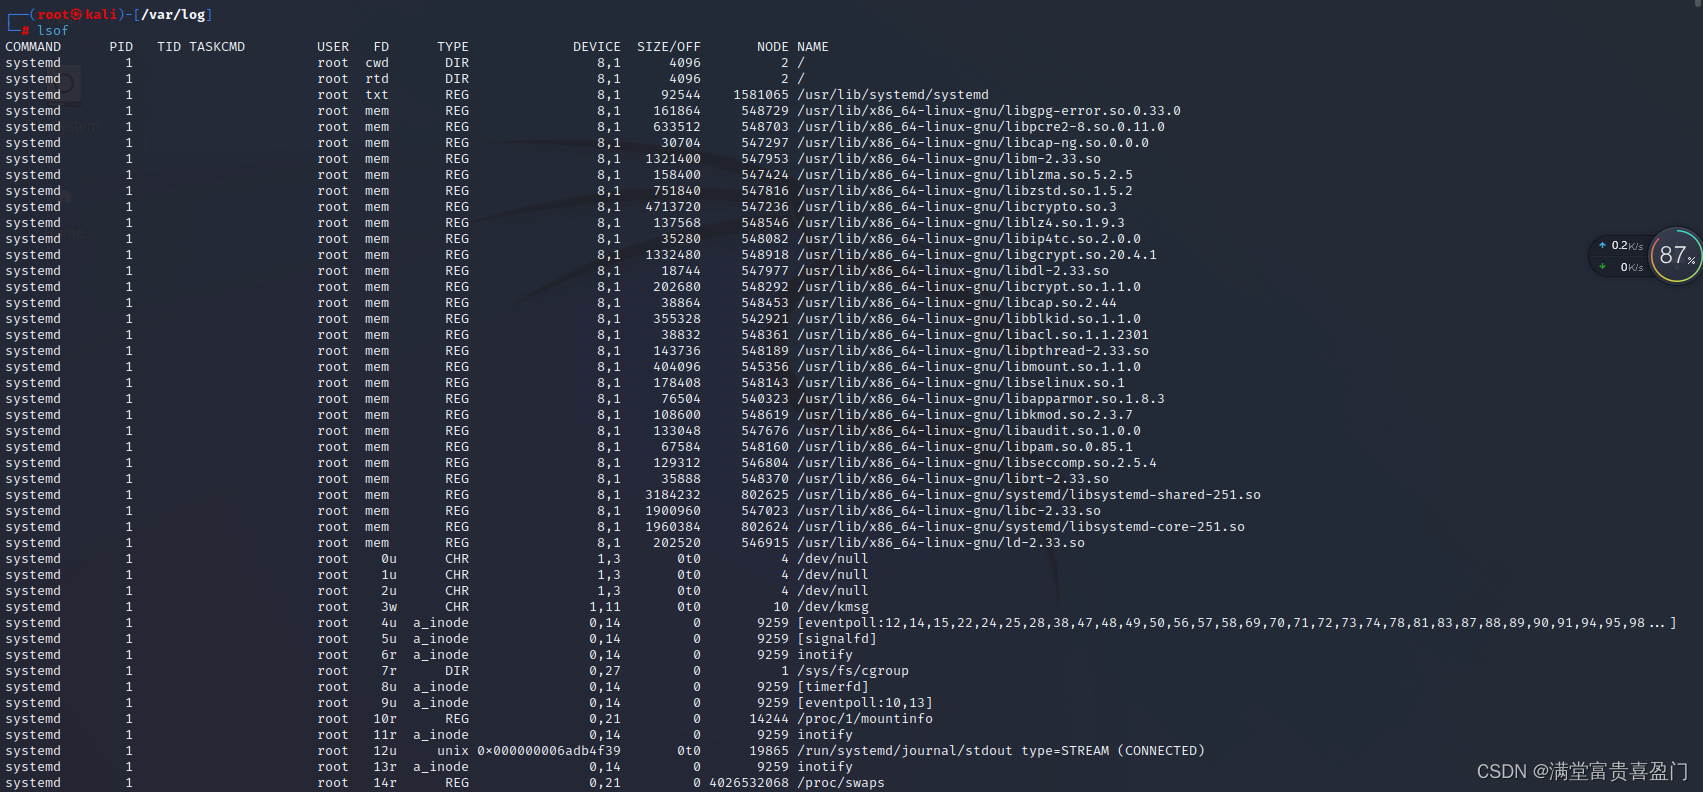Click the 87% memory usage circle widget
The height and width of the screenshot is (792, 1703).
tap(1676, 255)
